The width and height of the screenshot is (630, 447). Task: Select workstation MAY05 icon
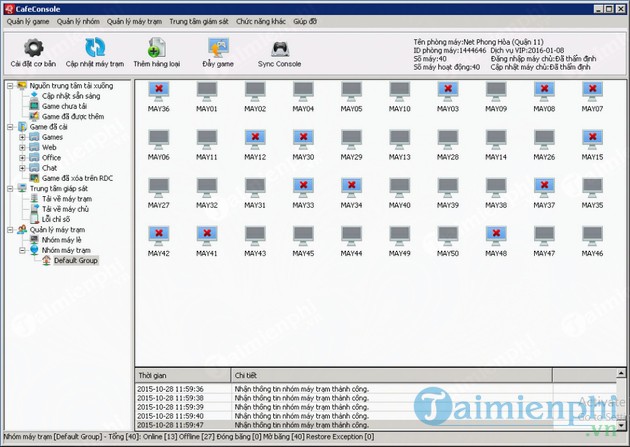352,92
